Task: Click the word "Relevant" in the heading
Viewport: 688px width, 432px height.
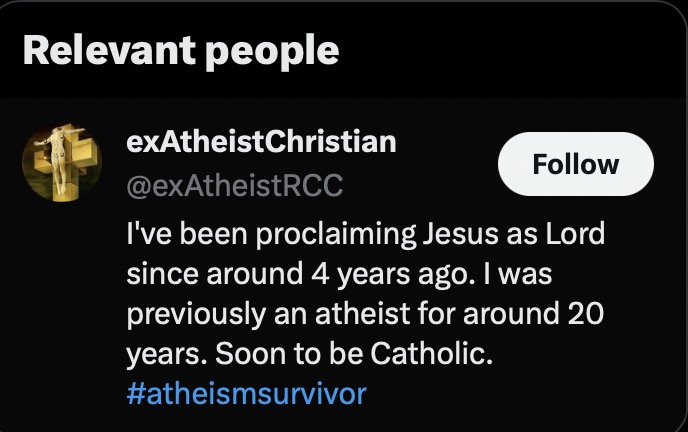Action: pos(109,50)
